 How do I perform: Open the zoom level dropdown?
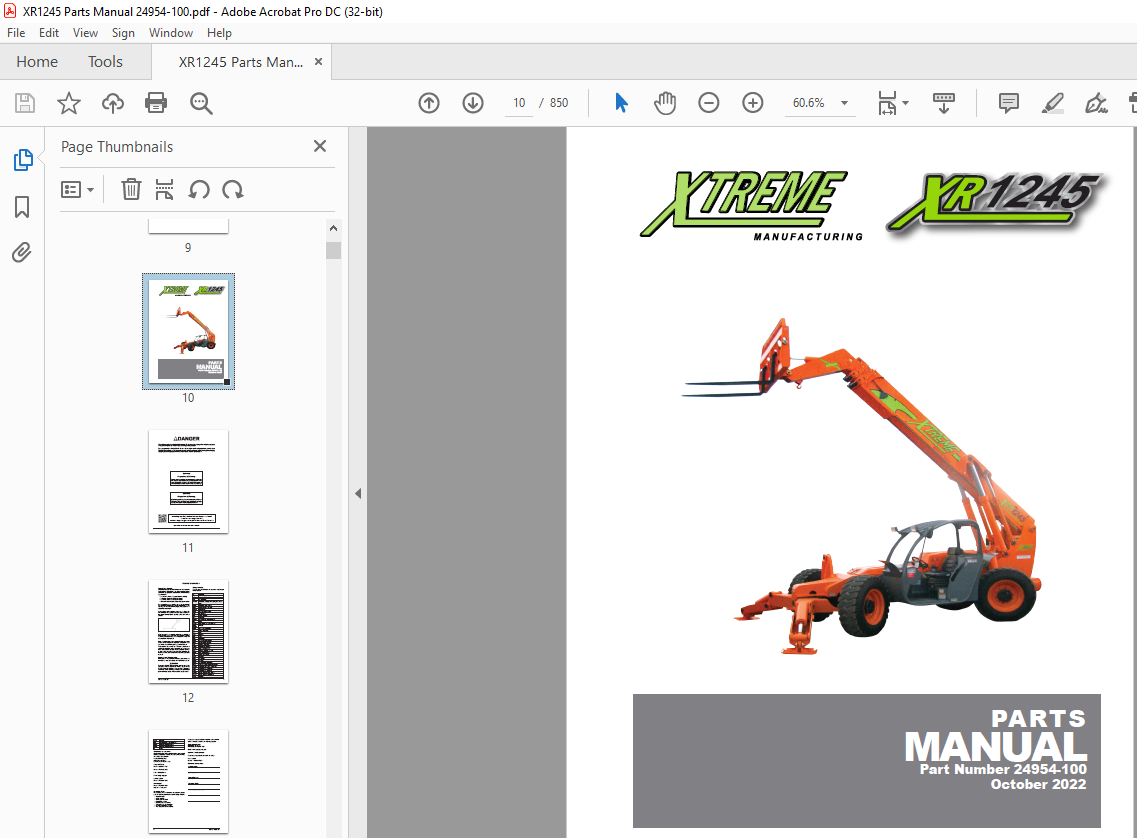click(x=844, y=103)
